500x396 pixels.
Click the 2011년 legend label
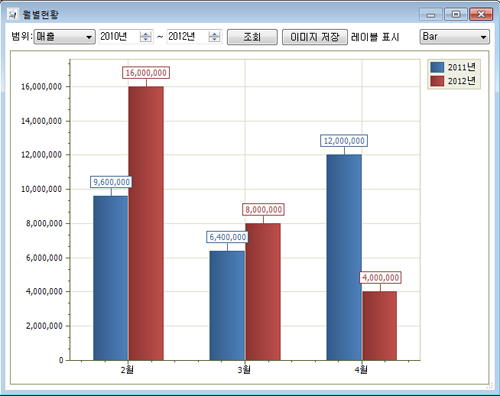tap(462, 67)
